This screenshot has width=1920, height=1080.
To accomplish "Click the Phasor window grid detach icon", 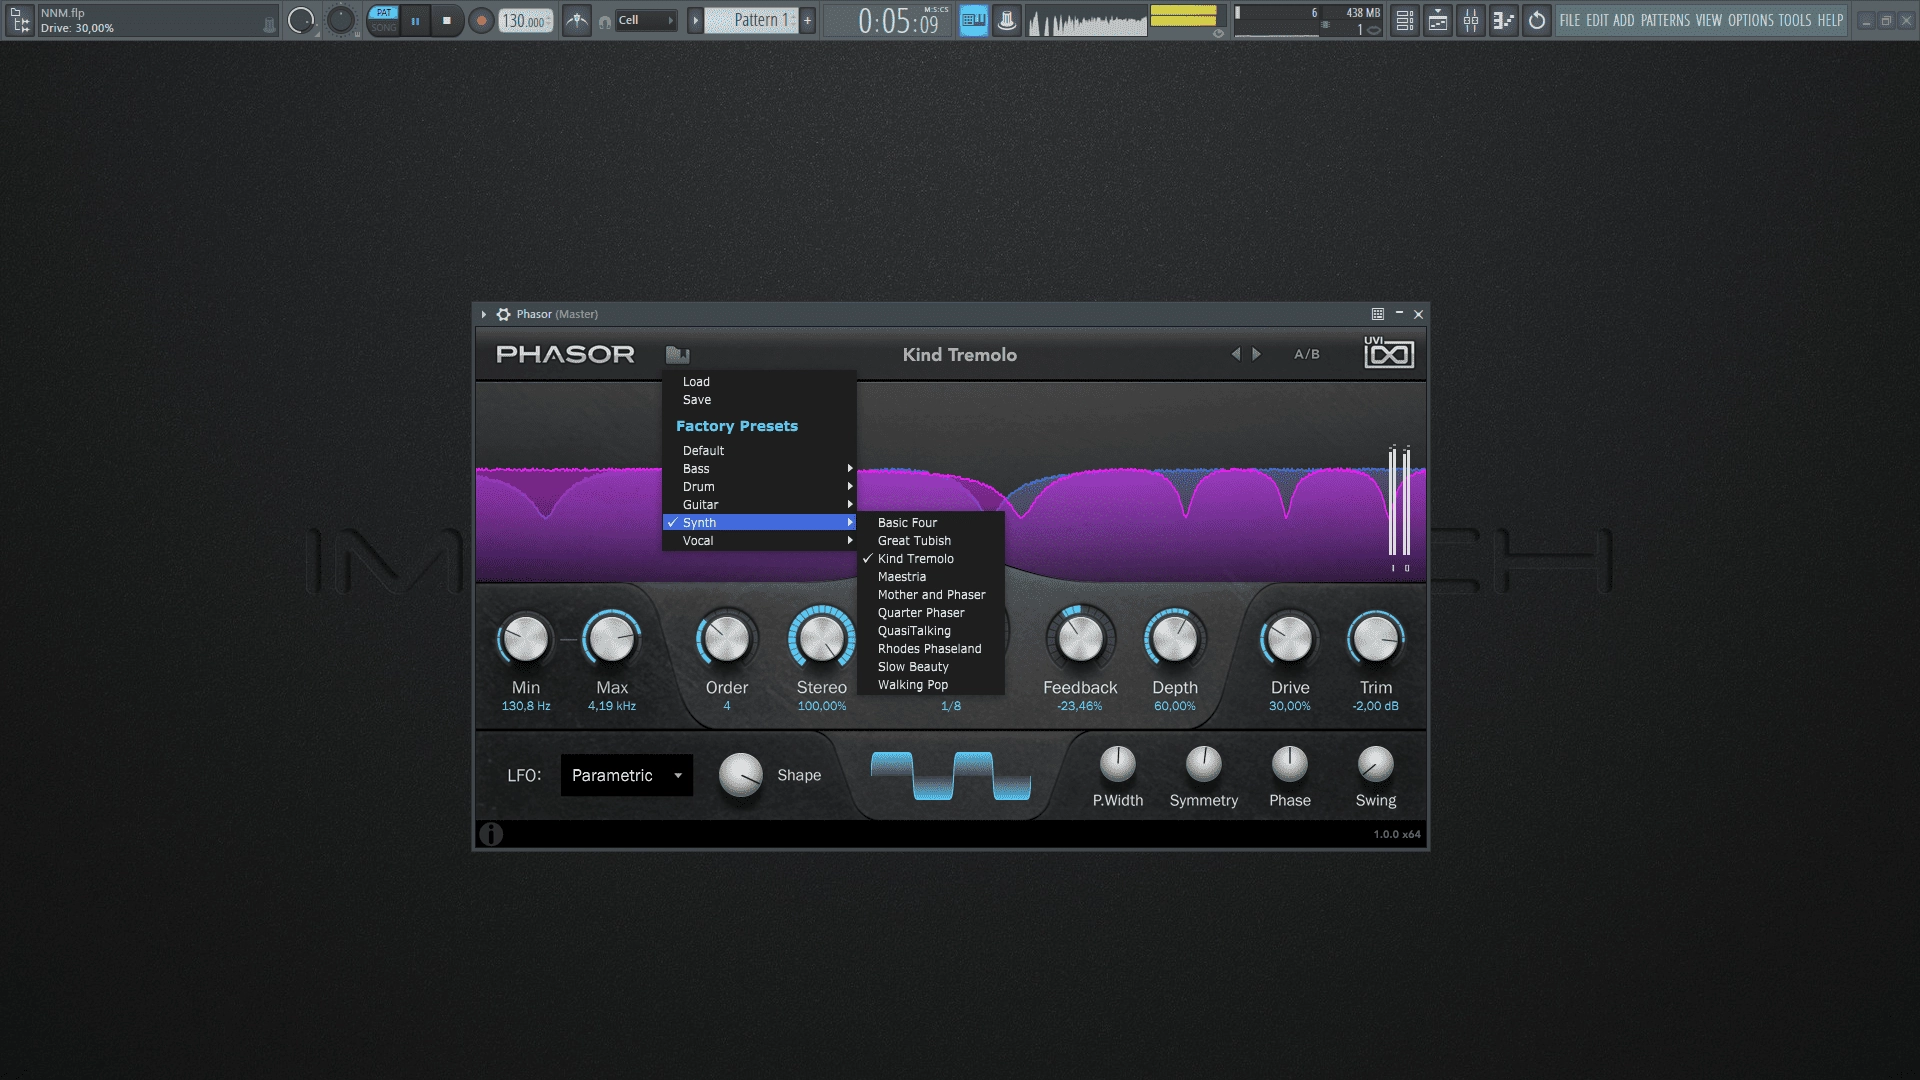I will pos(1378,314).
